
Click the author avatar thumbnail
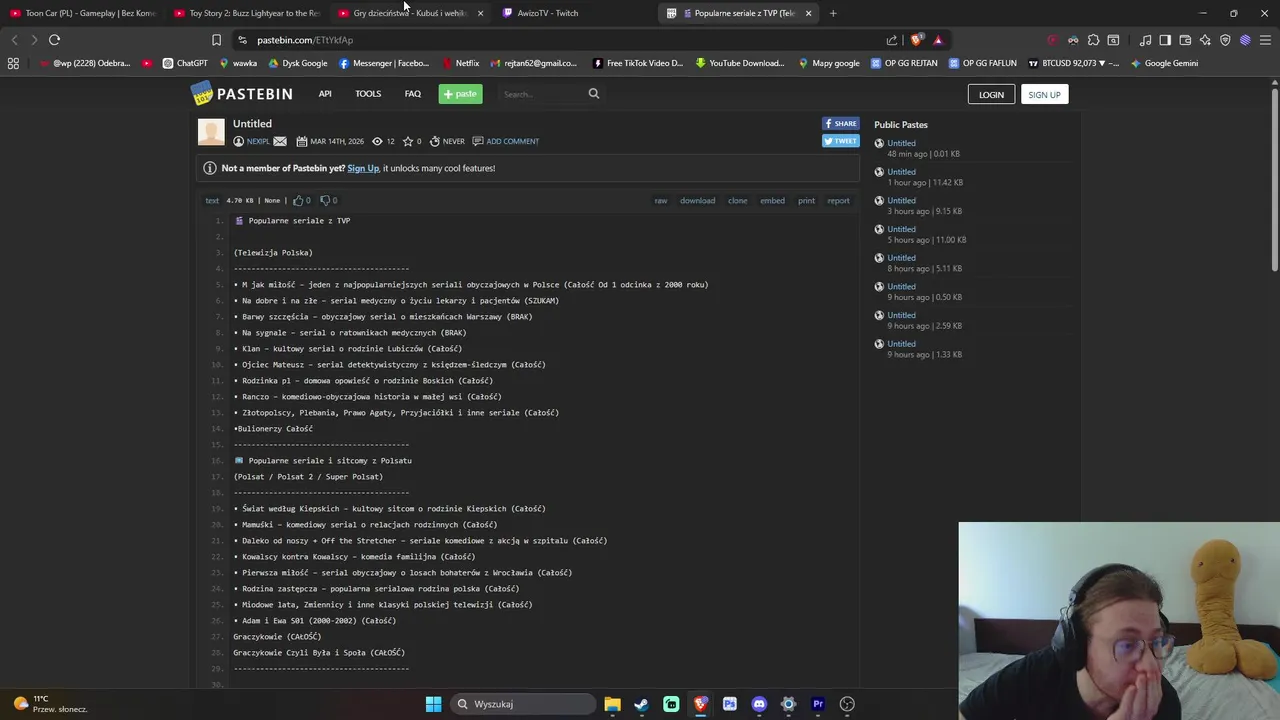point(211,132)
